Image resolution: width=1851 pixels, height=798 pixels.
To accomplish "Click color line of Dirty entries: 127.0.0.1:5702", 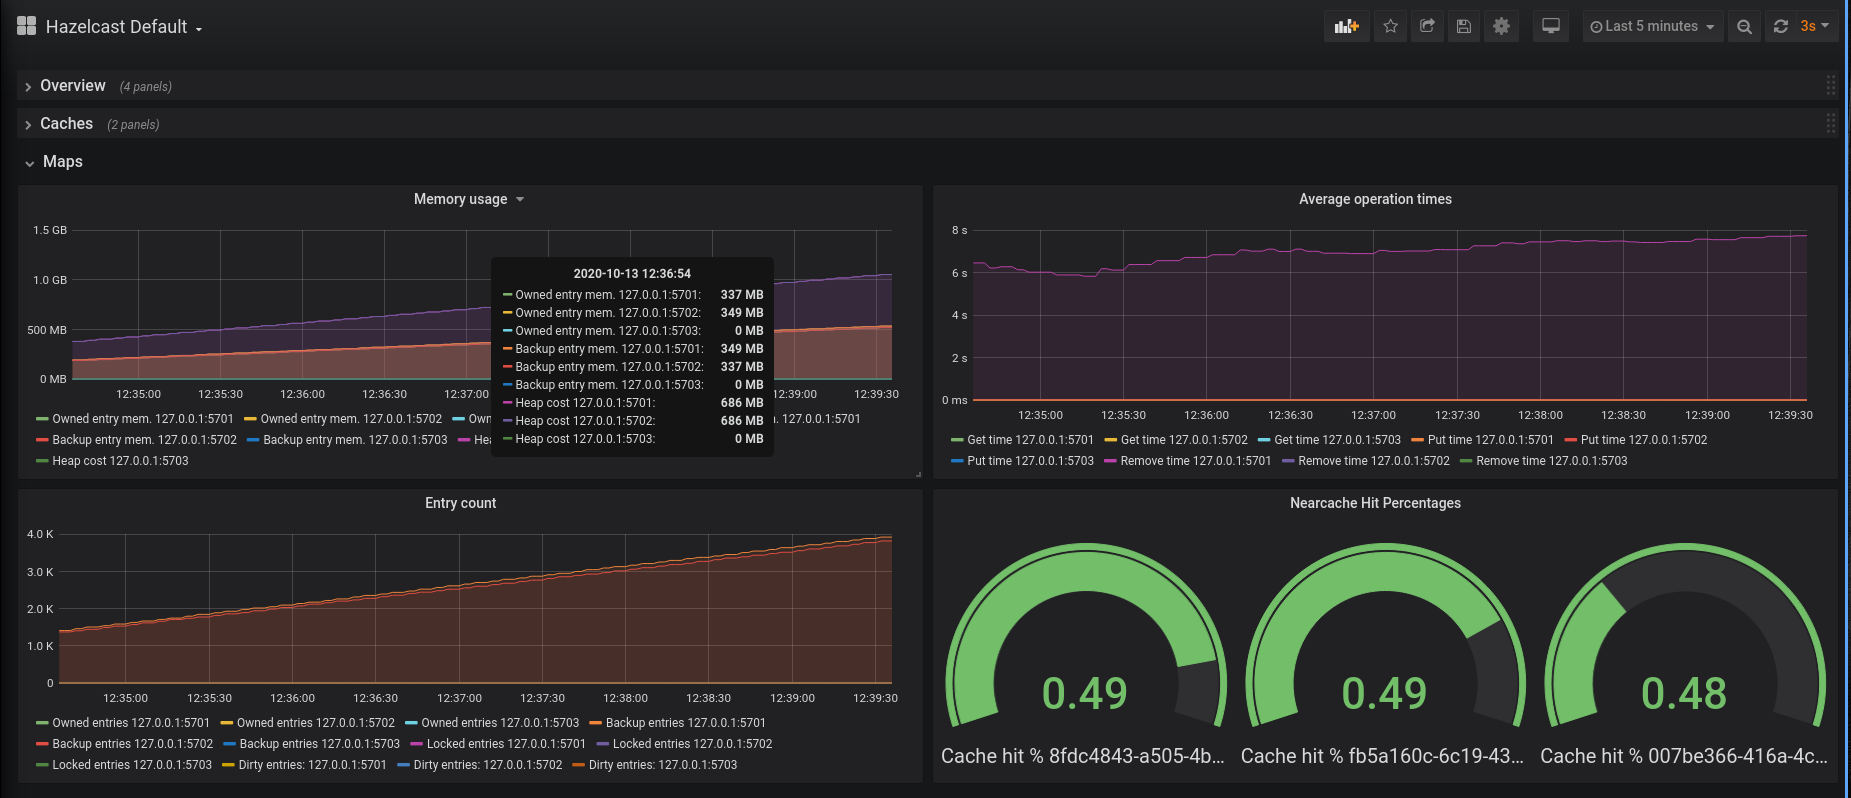I will tap(404, 765).
